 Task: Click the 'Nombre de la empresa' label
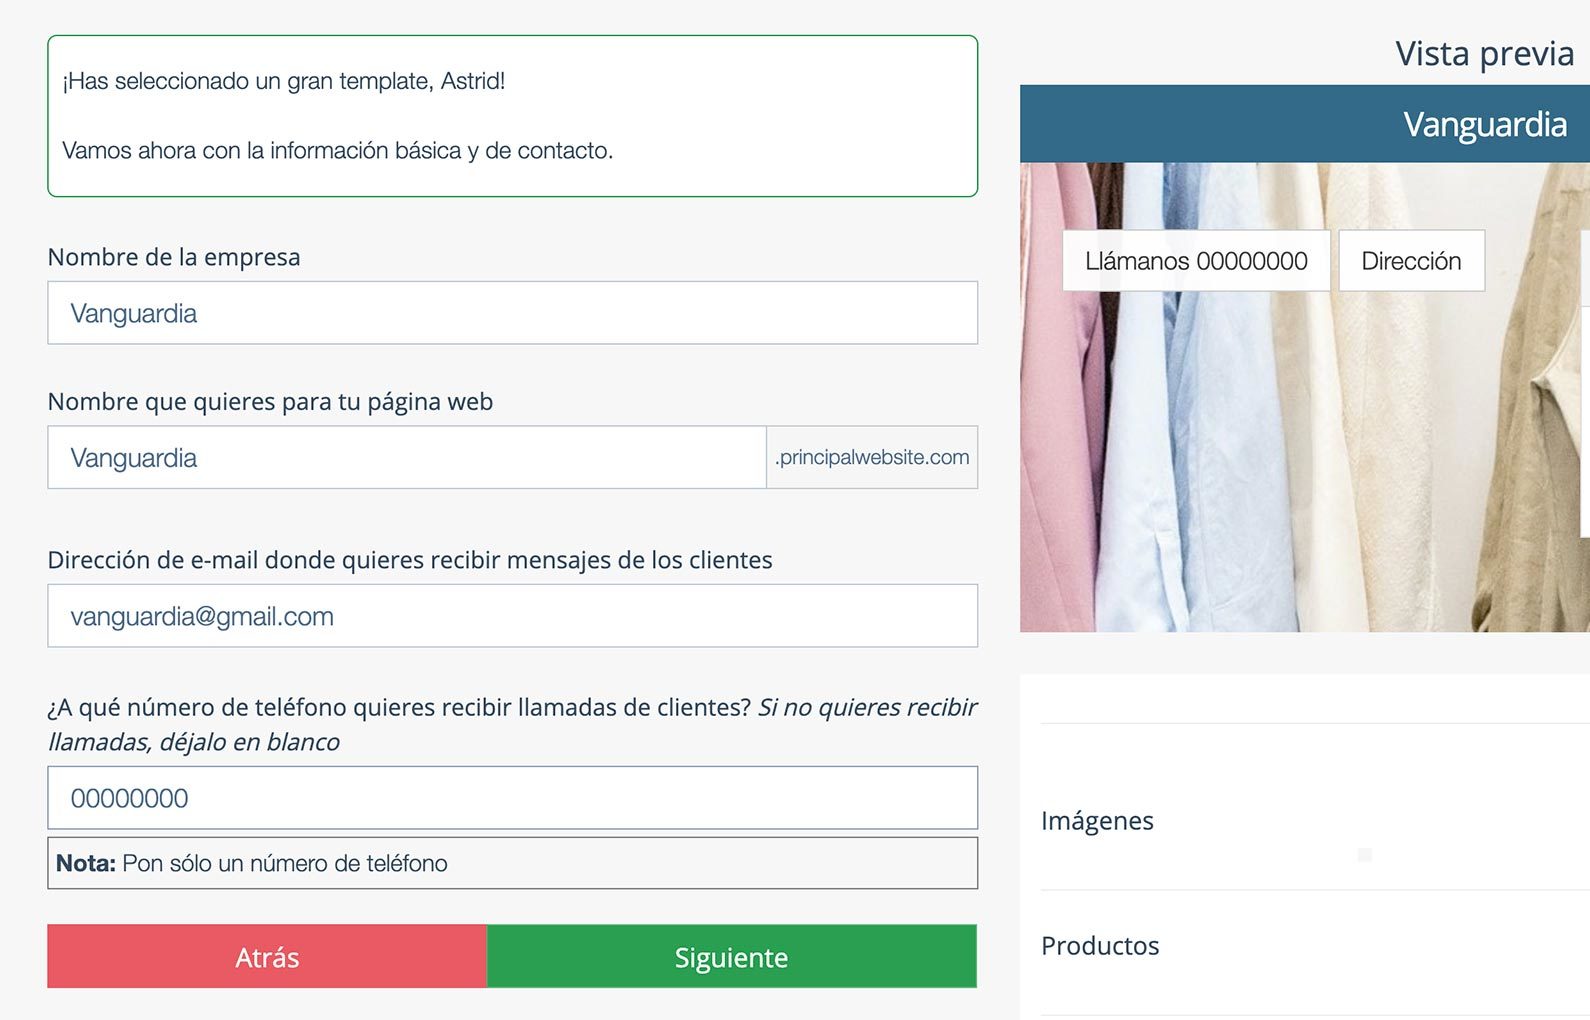(174, 257)
